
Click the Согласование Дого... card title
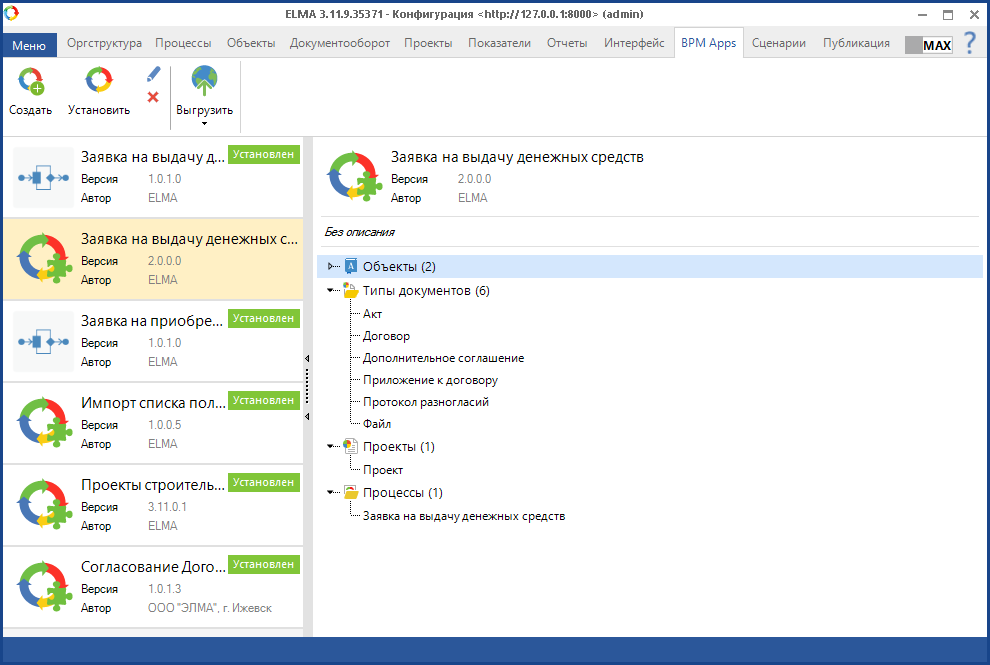coord(153,567)
